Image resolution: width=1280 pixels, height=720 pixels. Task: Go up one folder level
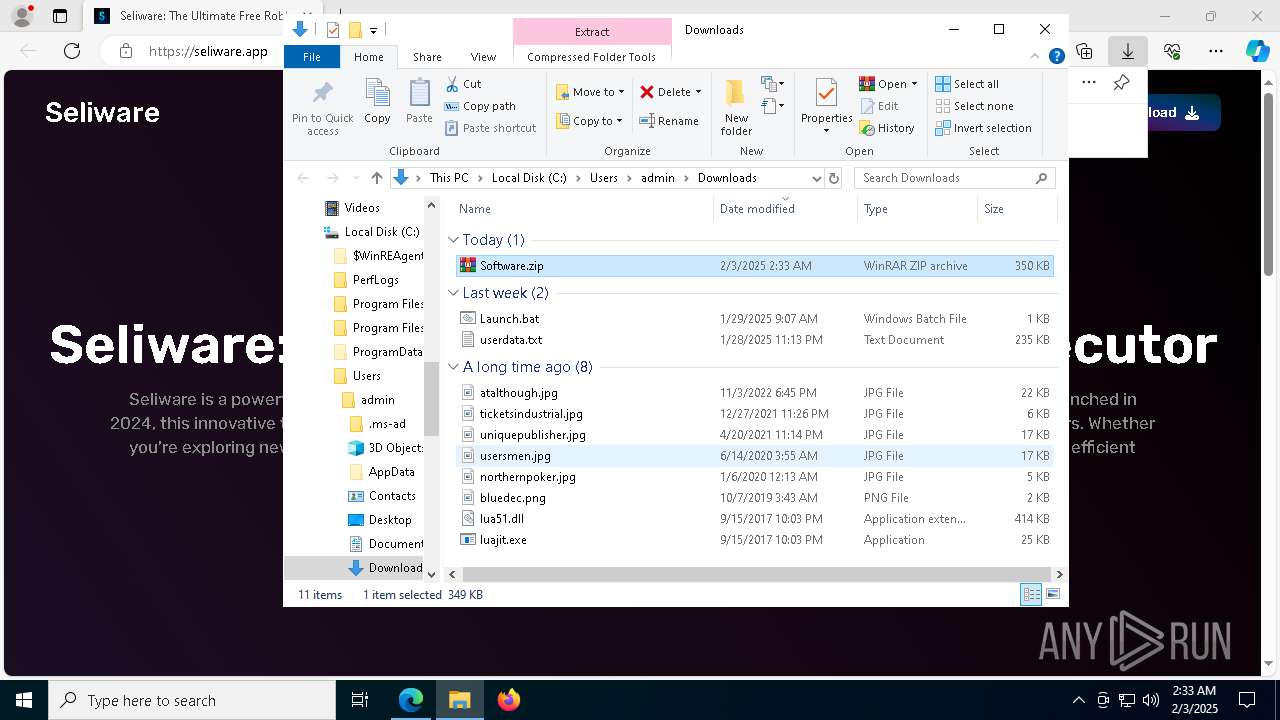click(x=376, y=178)
